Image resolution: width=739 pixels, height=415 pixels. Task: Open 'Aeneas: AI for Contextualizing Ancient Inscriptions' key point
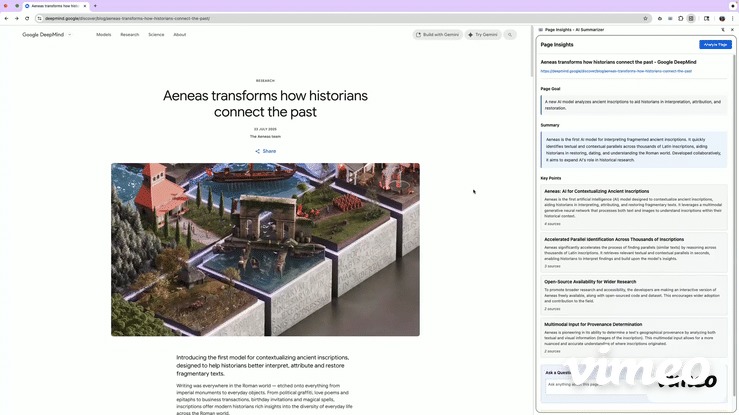(x=633, y=207)
